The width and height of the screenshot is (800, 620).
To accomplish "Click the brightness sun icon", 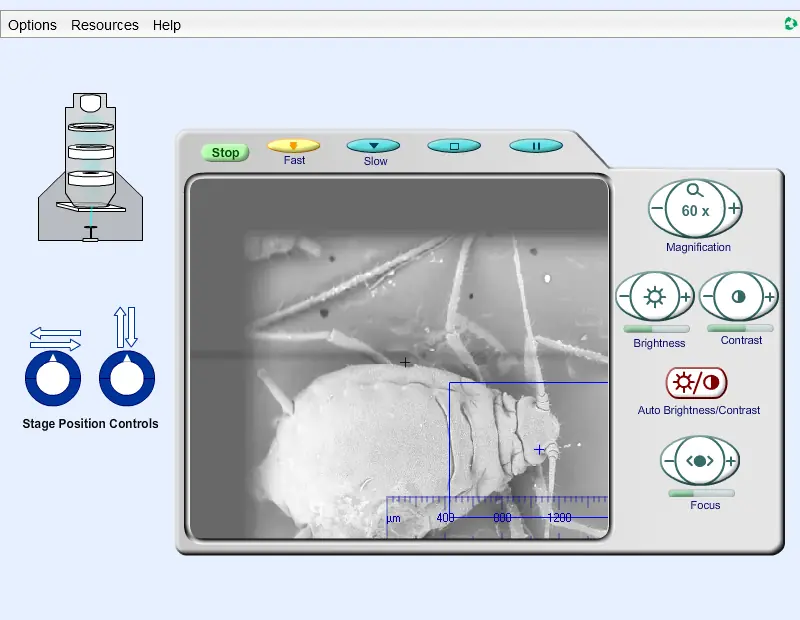I will coord(655,296).
